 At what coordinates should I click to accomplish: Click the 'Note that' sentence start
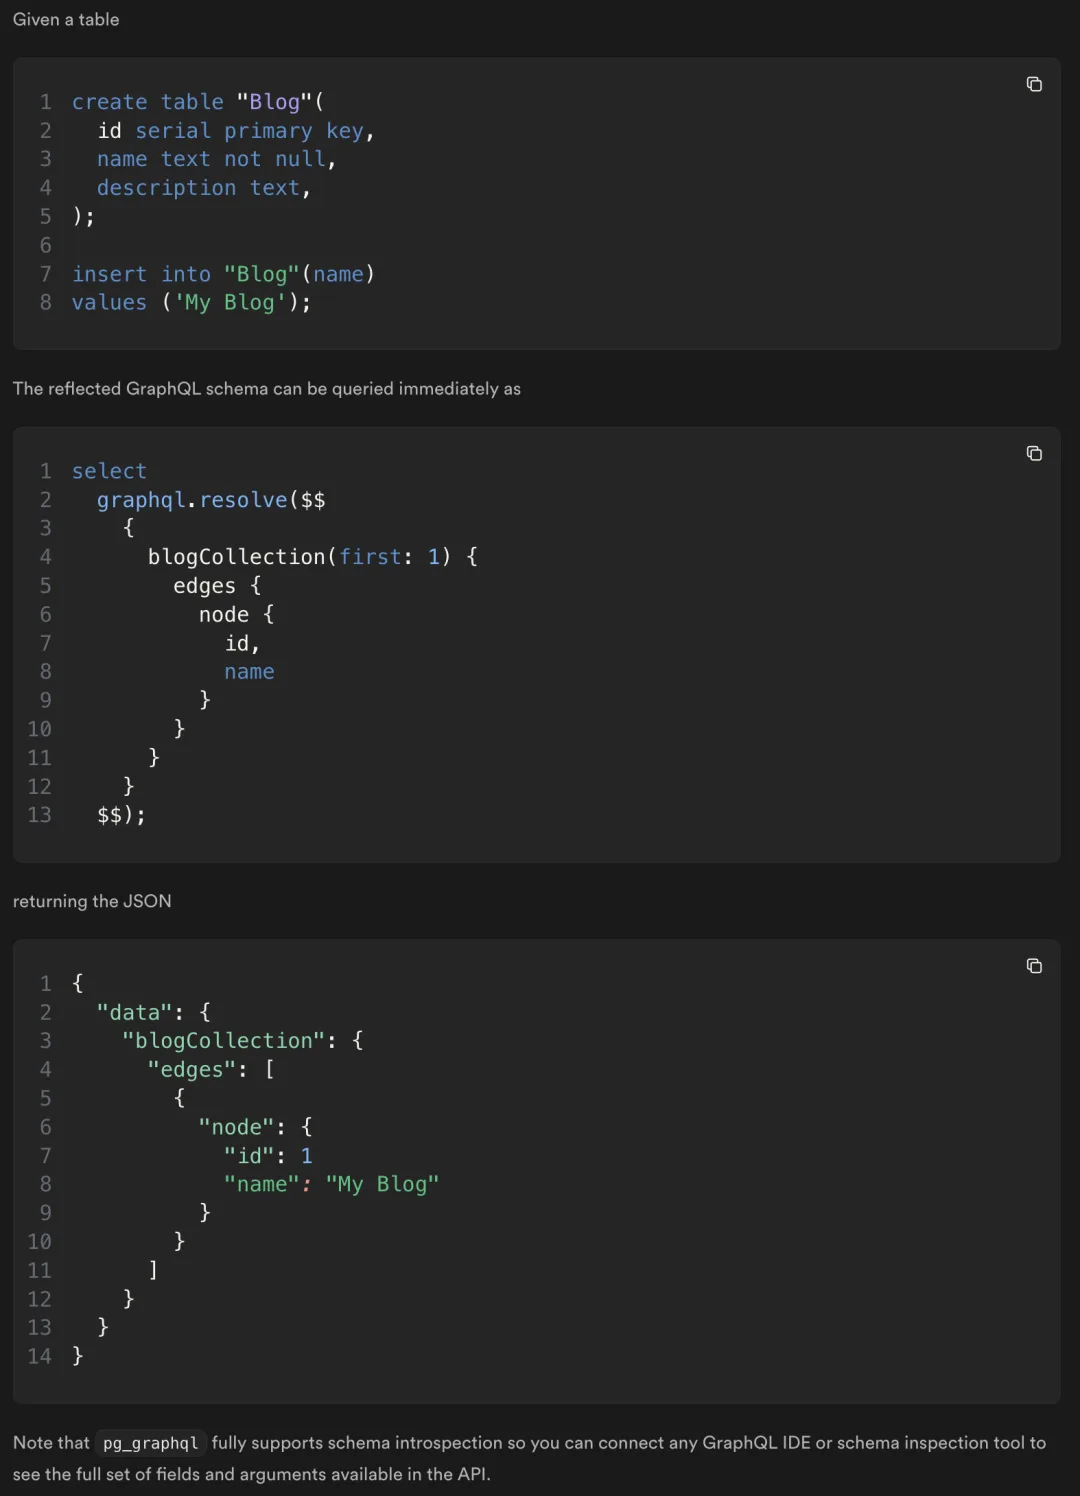pyautogui.click(x=51, y=1442)
